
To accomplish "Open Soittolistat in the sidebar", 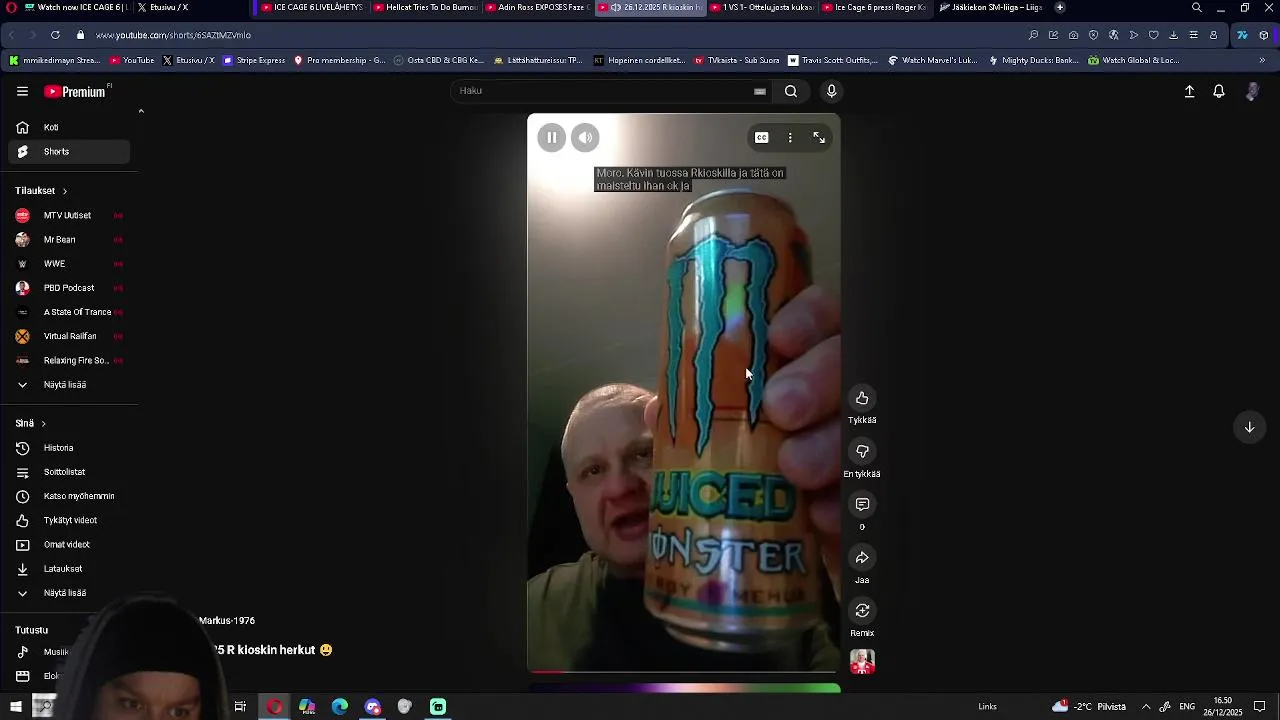I will [x=69, y=472].
